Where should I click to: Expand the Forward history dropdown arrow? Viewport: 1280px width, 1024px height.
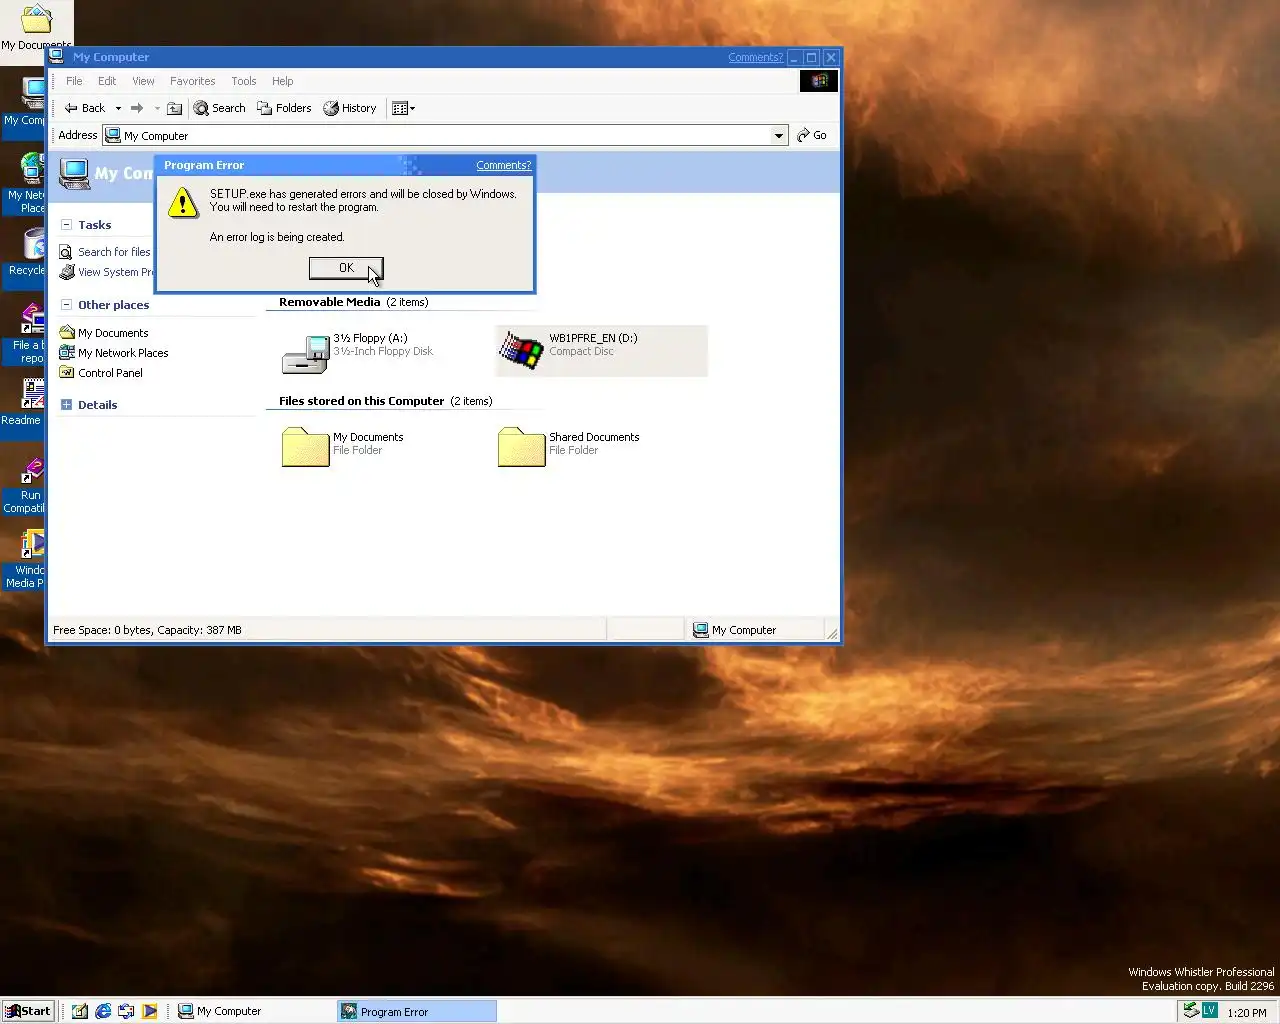click(x=157, y=108)
